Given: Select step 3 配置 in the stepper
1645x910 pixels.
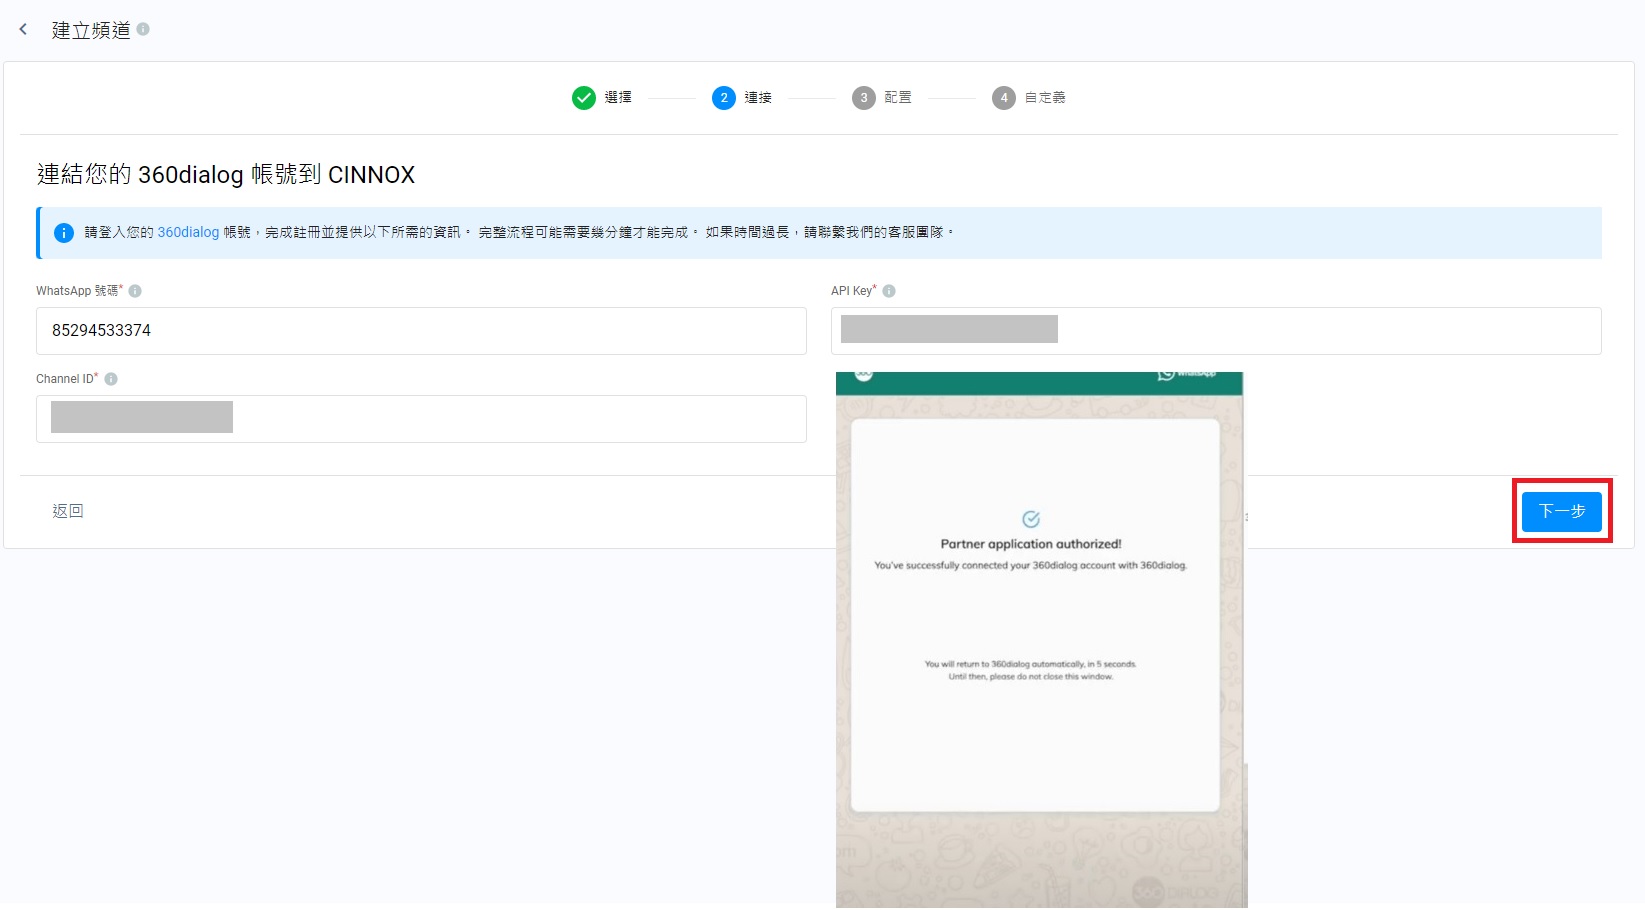Looking at the screenshot, I should click(864, 98).
